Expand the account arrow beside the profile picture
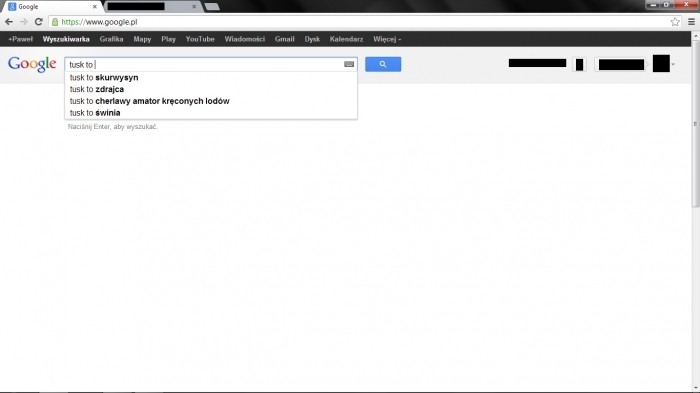Image resolution: width=700 pixels, height=393 pixels. (x=673, y=64)
